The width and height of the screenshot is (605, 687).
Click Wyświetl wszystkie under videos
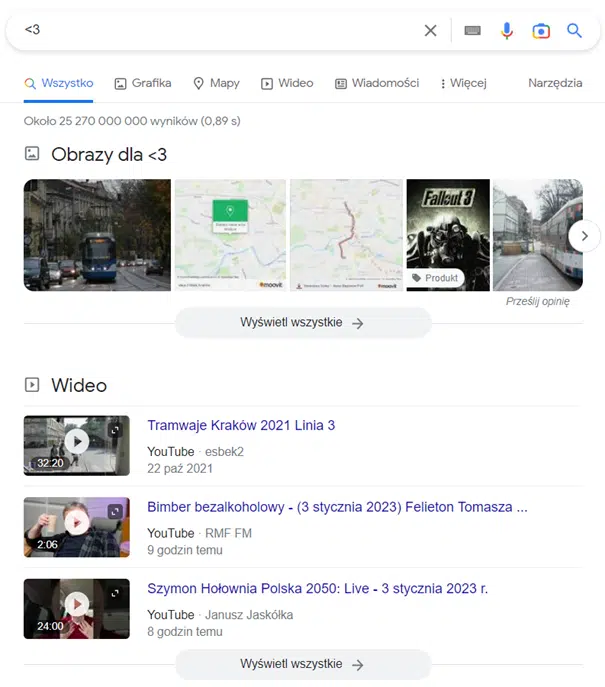tap(302, 664)
